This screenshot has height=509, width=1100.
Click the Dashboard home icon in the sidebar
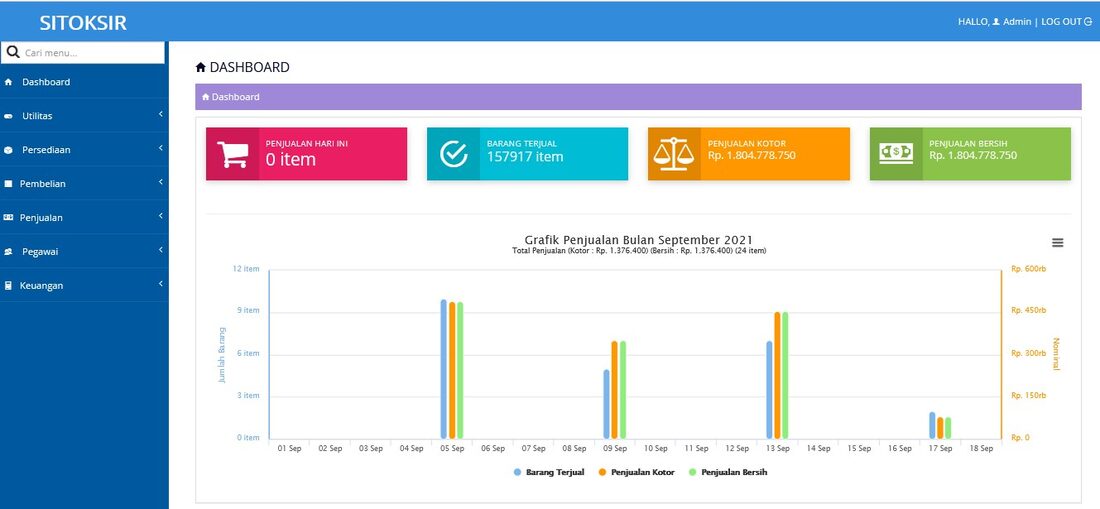tap(8, 82)
